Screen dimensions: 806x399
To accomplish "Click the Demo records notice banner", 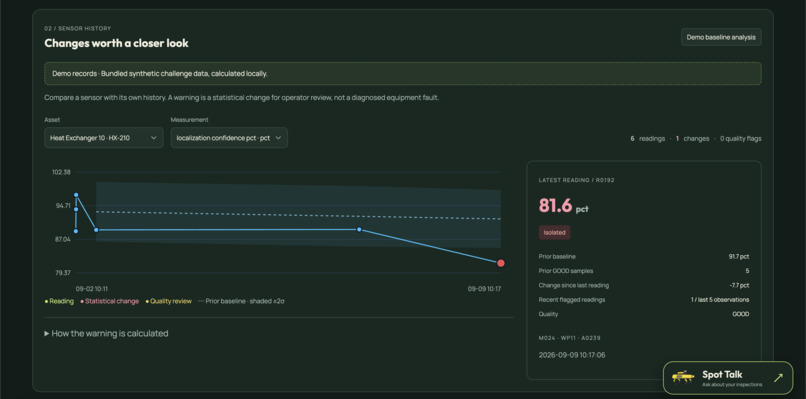I will pos(402,74).
